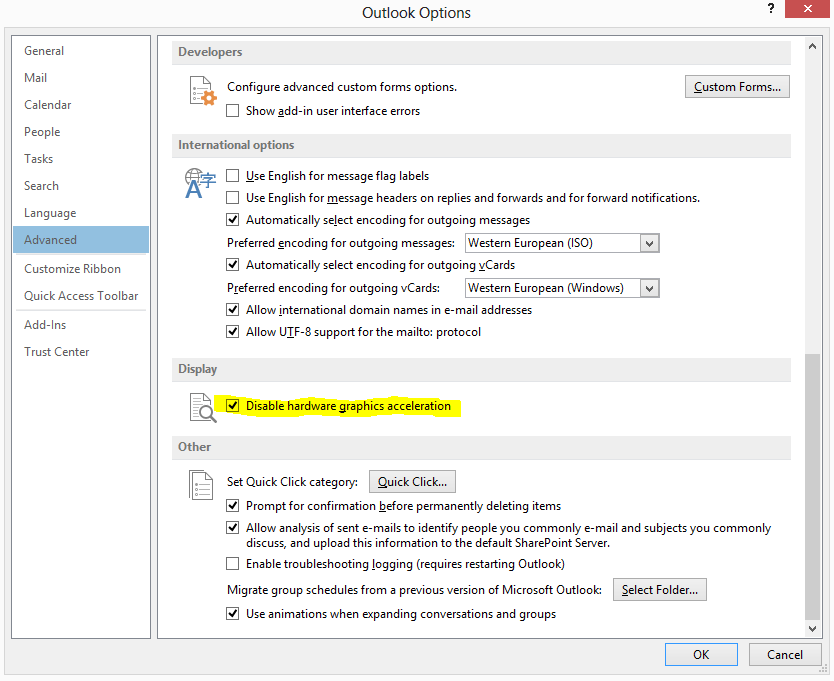Screen dimensions: 834x681
Task: Click the scrollbar up arrow
Action: tap(812, 47)
